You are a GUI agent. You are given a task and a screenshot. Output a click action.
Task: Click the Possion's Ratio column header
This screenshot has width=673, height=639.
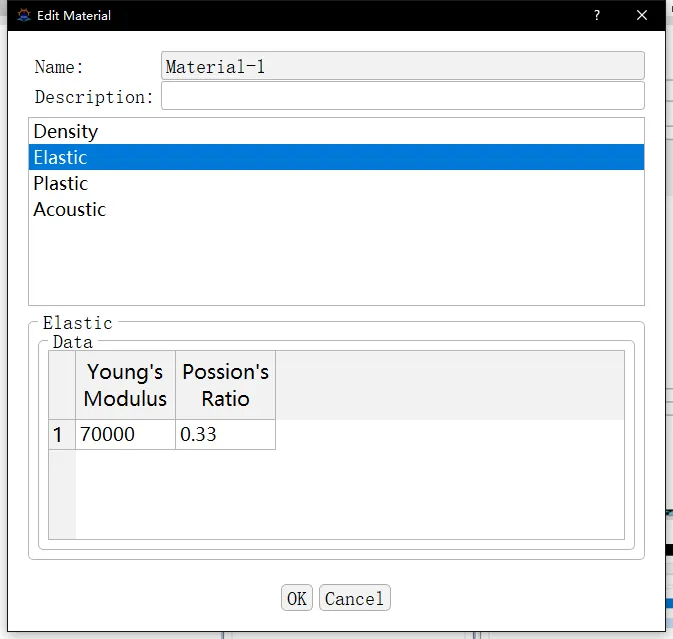pos(225,385)
